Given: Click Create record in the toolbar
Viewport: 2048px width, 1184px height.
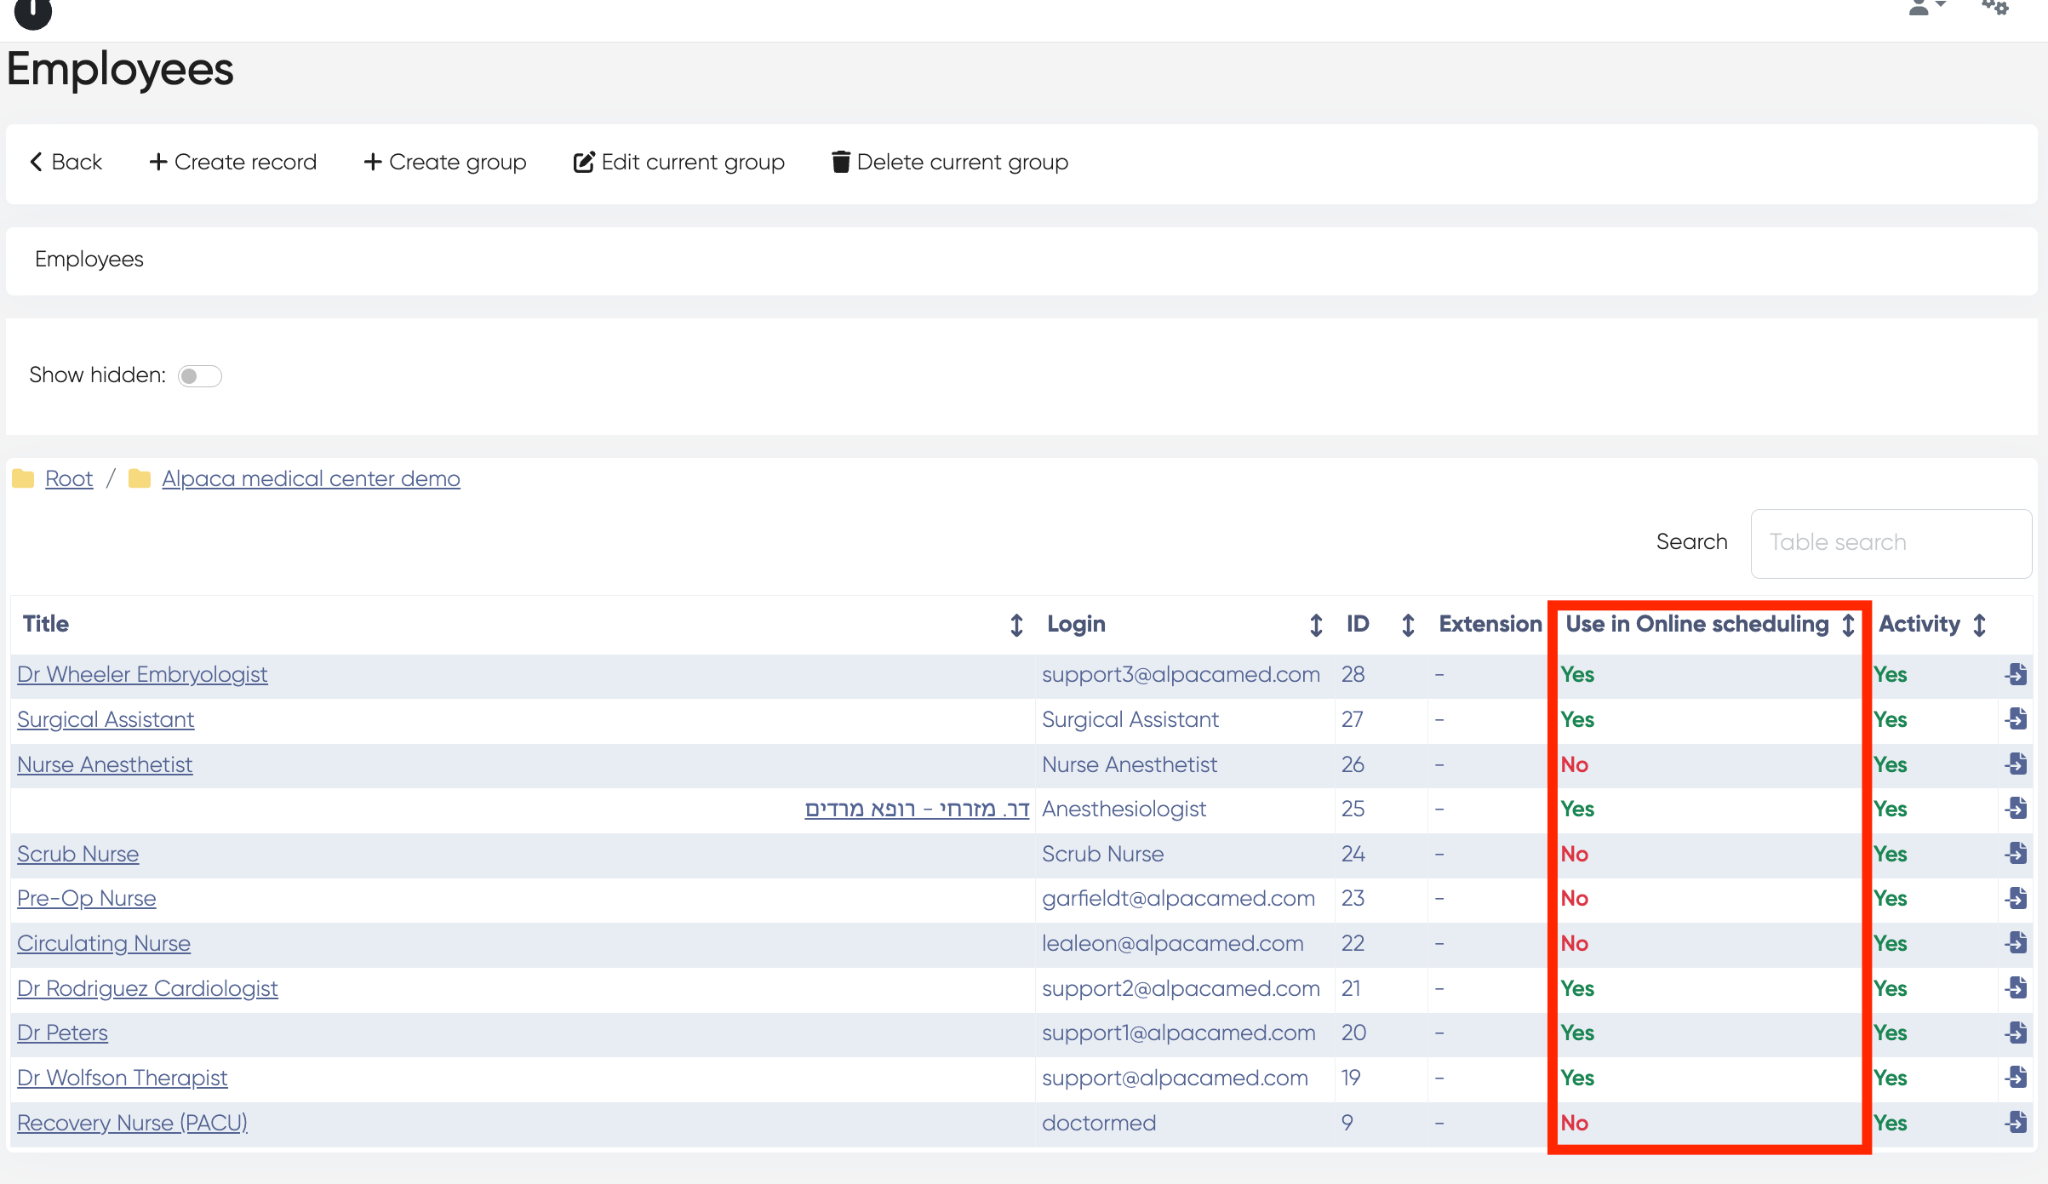Looking at the screenshot, I should pyautogui.click(x=232, y=162).
